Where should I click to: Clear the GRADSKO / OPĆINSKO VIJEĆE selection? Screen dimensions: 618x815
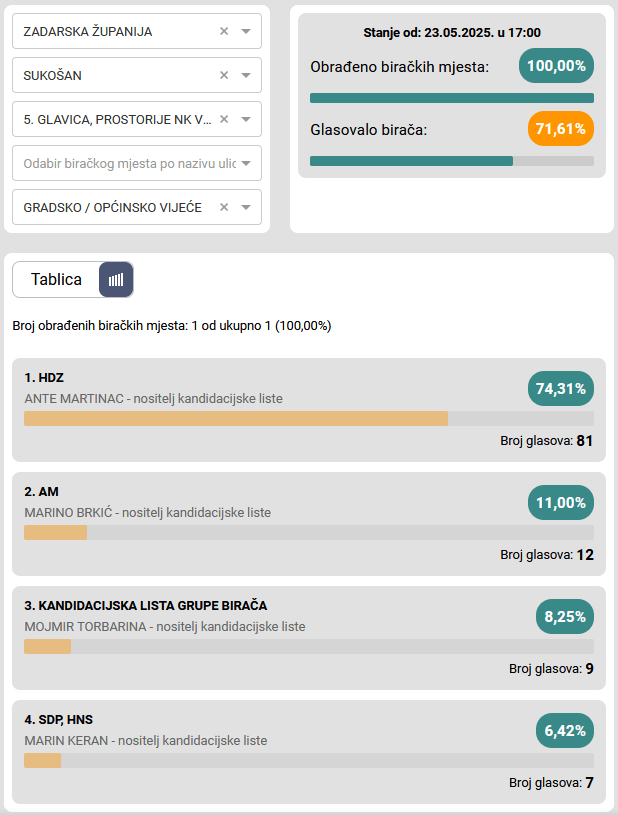click(224, 207)
